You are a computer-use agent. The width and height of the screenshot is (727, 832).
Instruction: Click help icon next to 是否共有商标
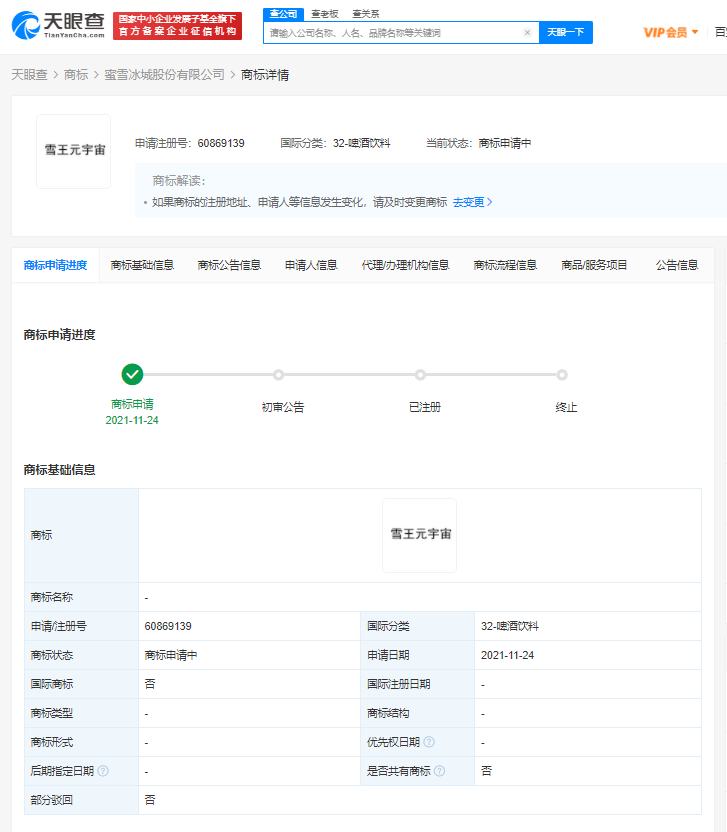point(439,771)
